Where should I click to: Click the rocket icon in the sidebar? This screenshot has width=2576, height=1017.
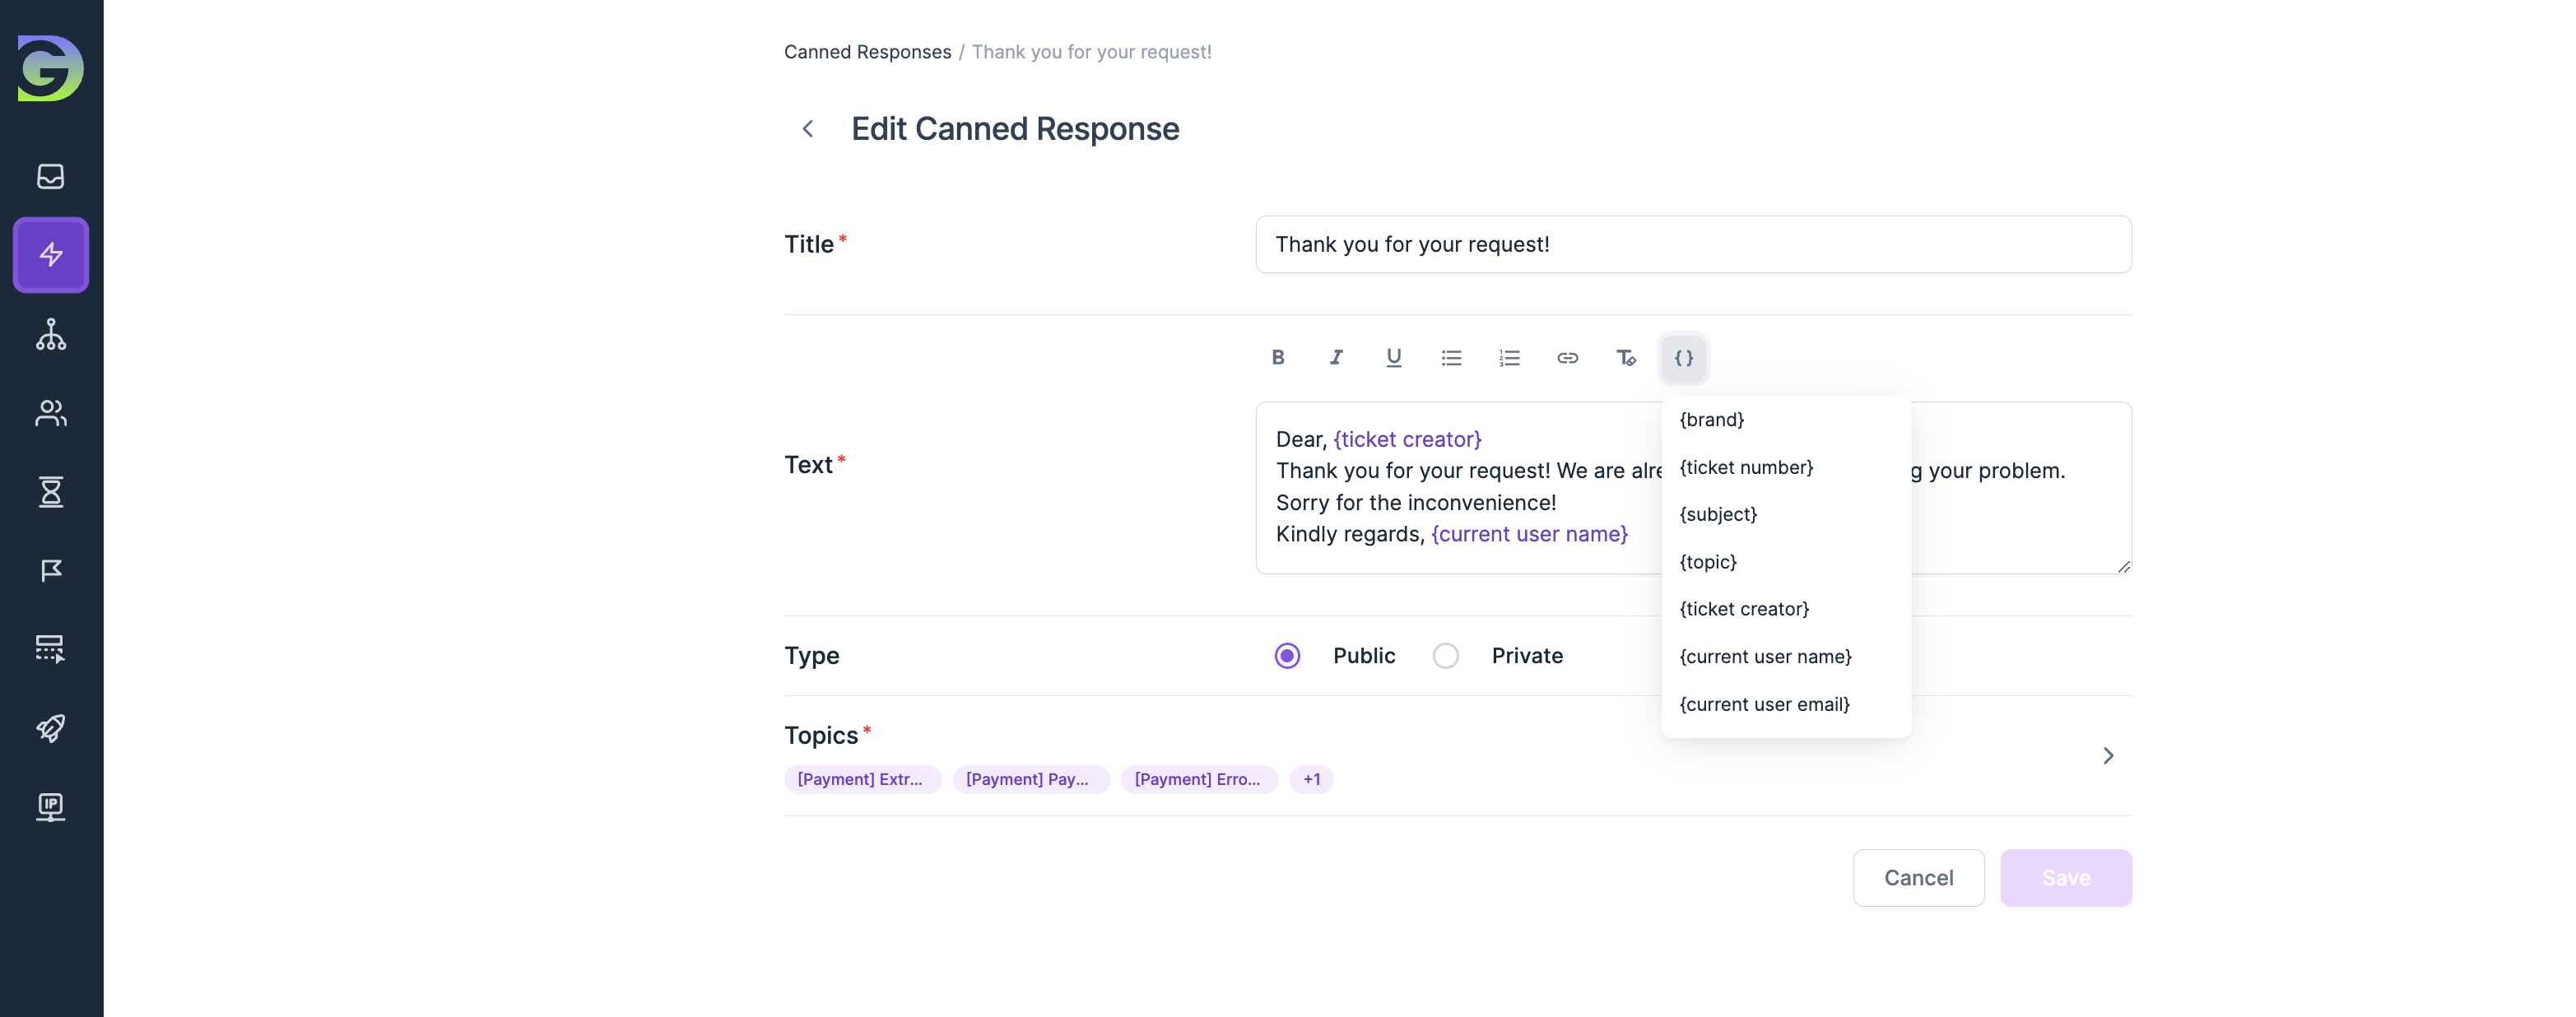coord(51,728)
